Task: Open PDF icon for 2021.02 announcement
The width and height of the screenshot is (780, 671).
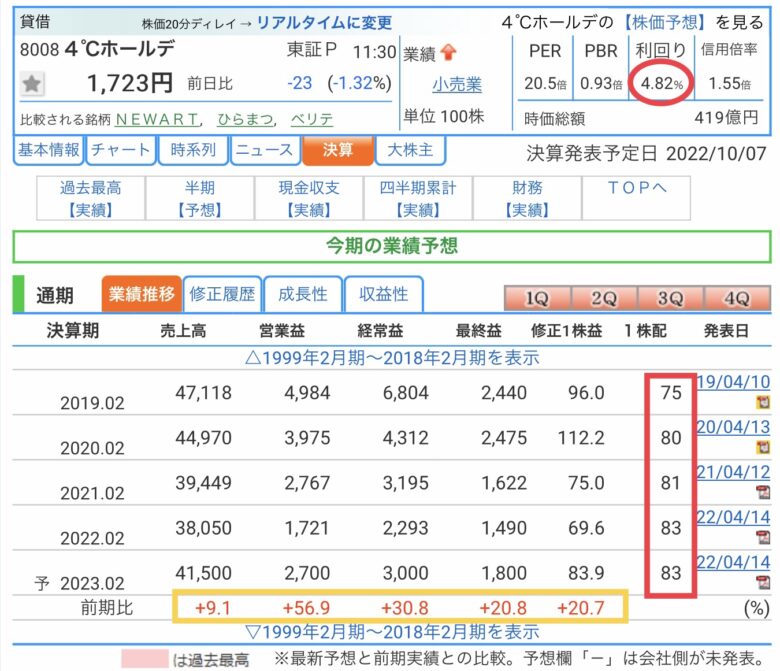Action: click(763, 492)
